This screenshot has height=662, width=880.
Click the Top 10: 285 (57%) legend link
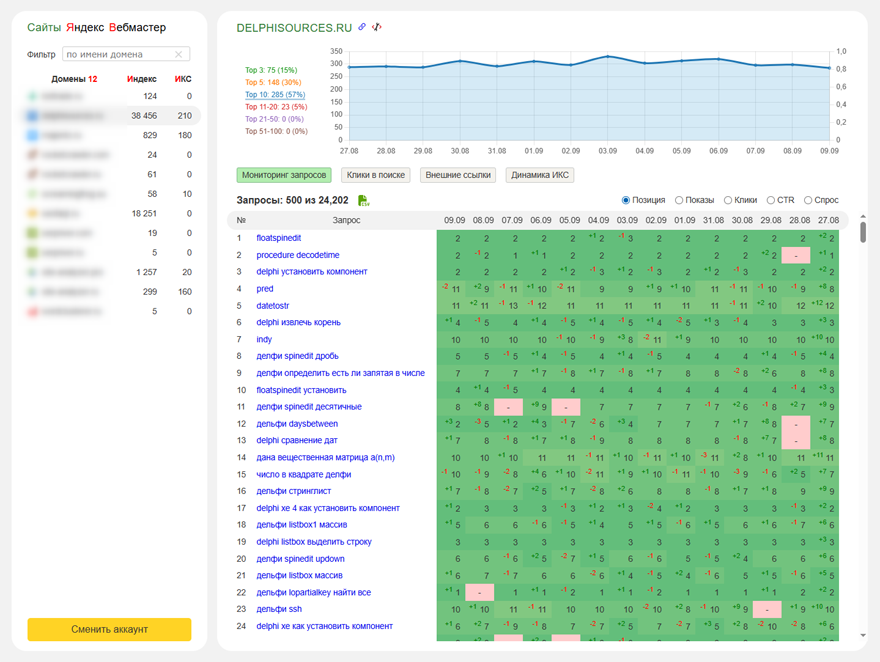tap(275, 95)
